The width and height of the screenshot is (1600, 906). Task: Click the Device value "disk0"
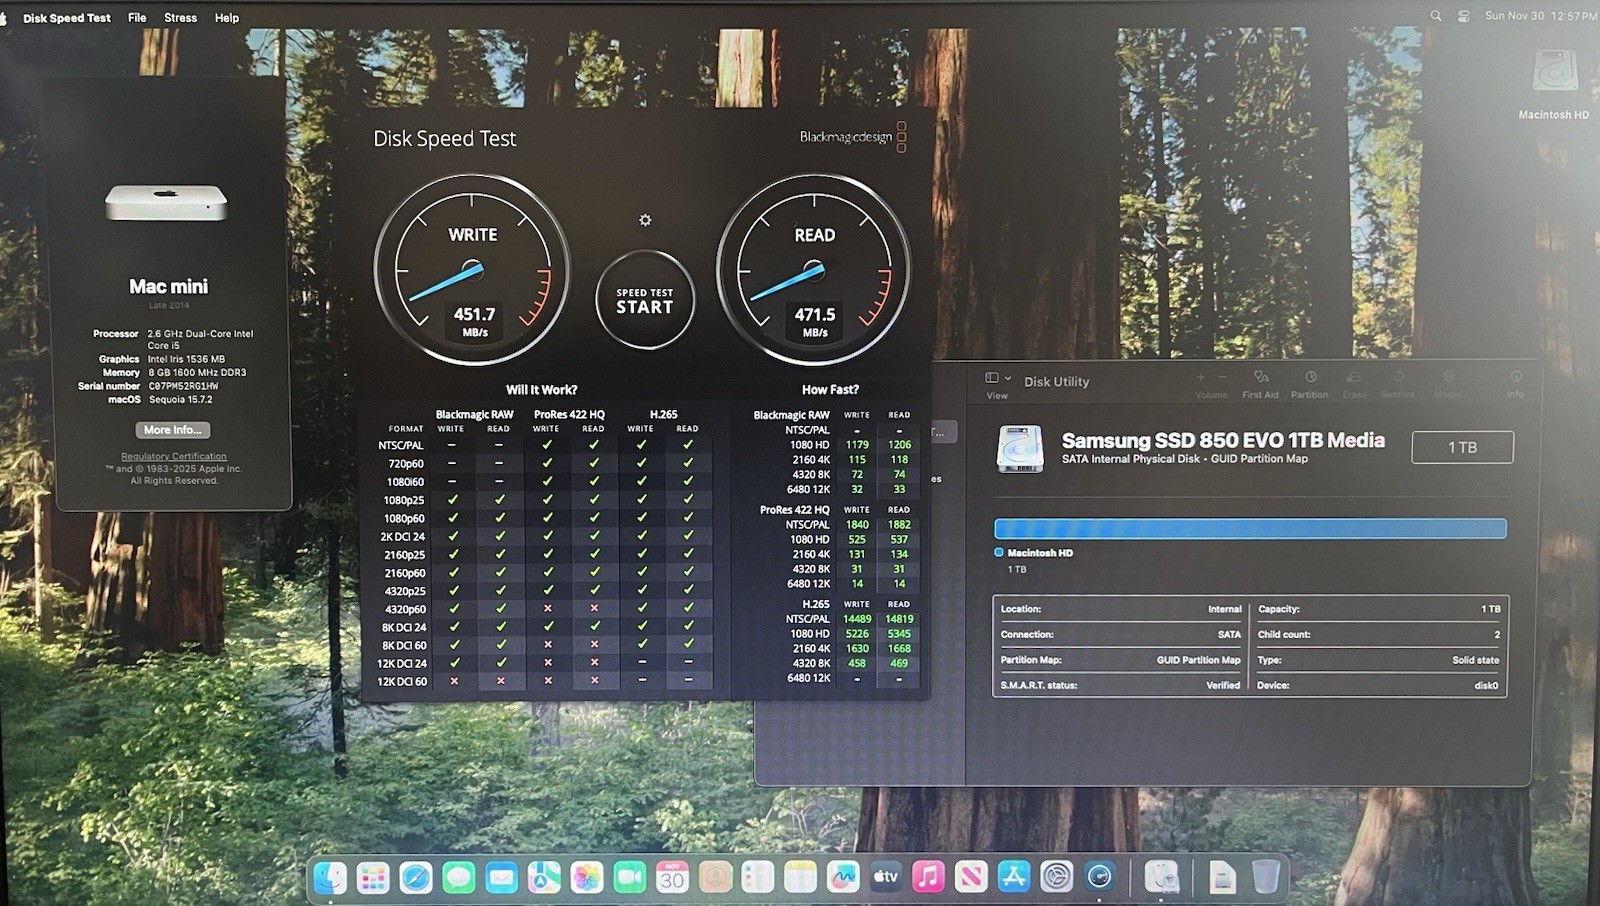(x=1487, y=685)
